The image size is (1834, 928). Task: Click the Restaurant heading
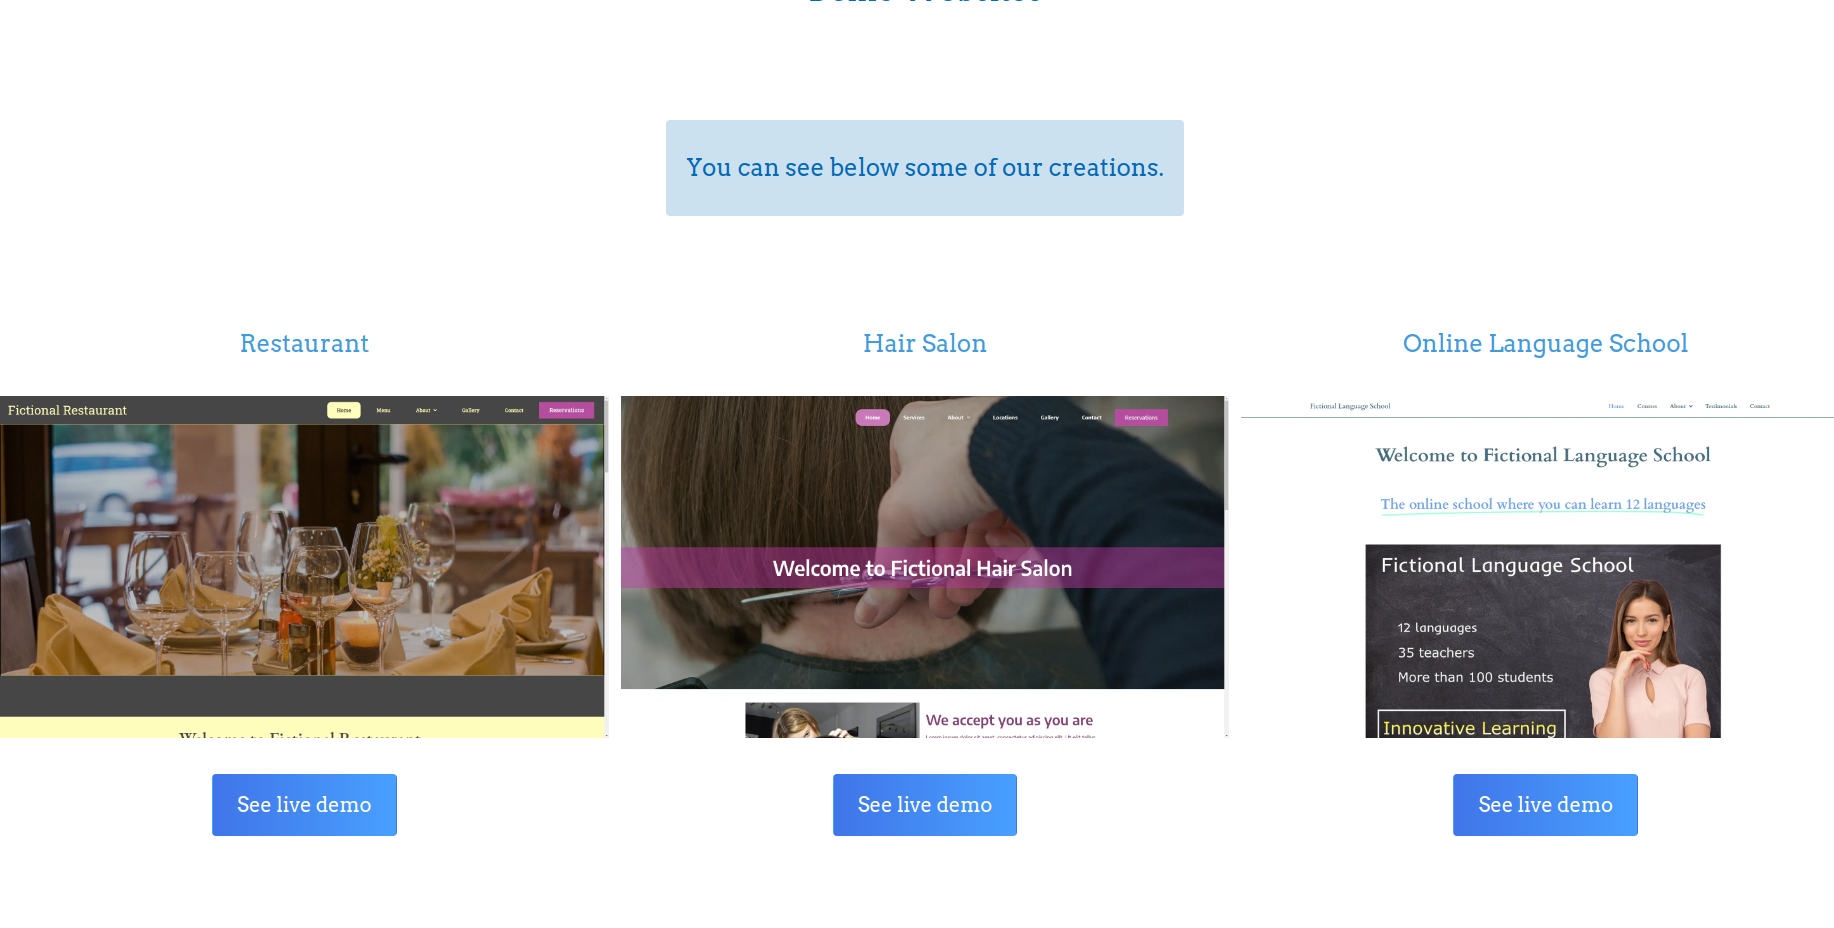tap(304, 343)
